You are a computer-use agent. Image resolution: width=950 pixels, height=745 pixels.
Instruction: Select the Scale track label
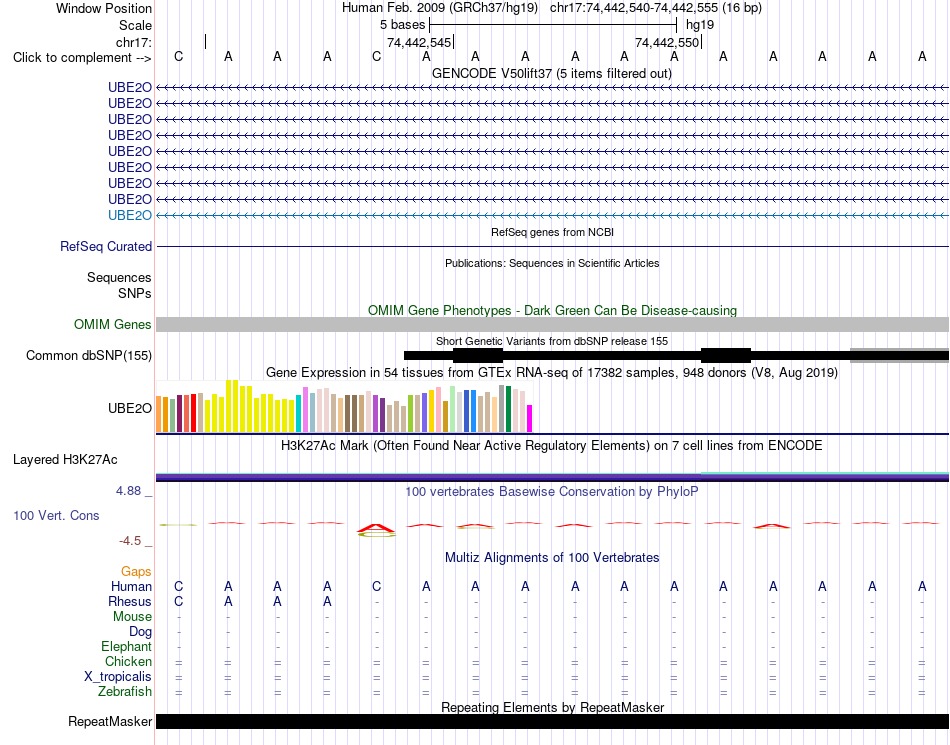[135, 25]
